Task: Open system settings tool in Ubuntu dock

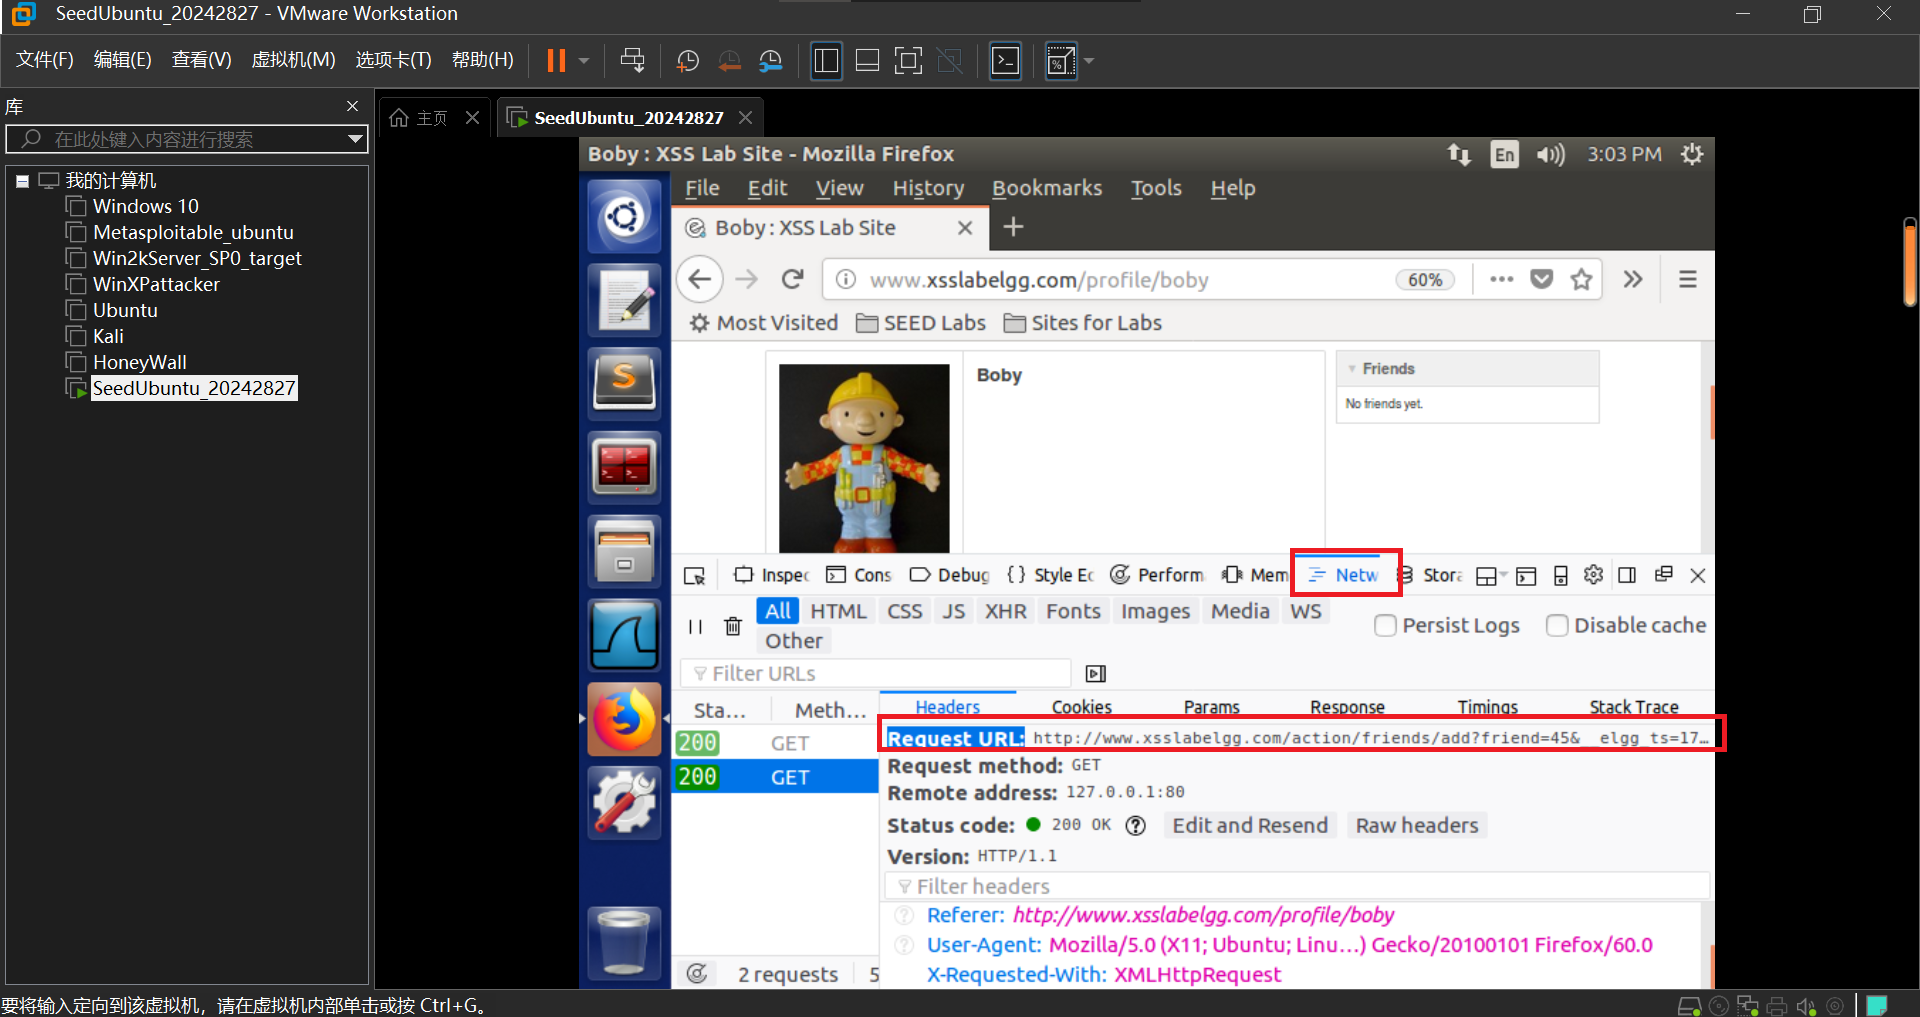Action: tap(624, 803)
